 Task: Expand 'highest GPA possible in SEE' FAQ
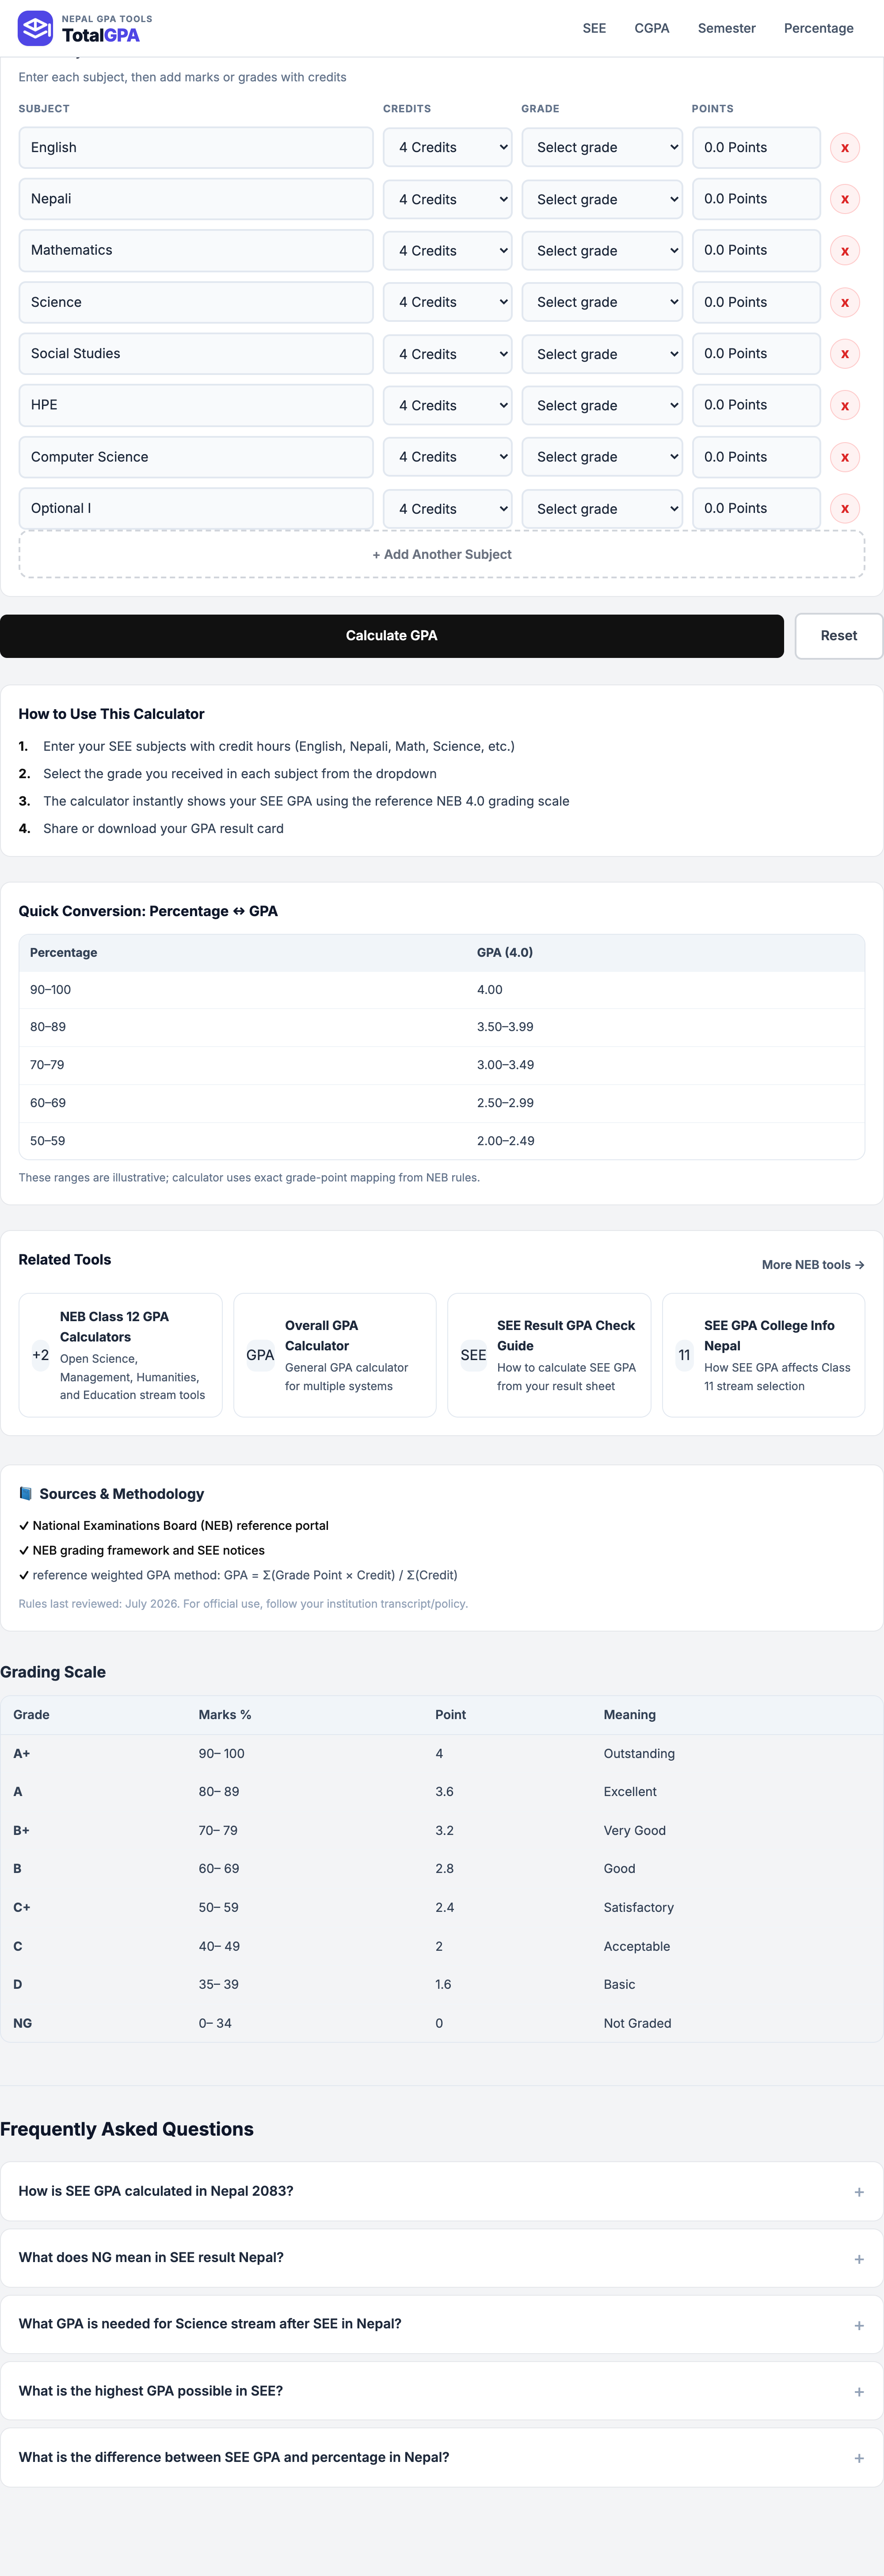coord(441,2391)
